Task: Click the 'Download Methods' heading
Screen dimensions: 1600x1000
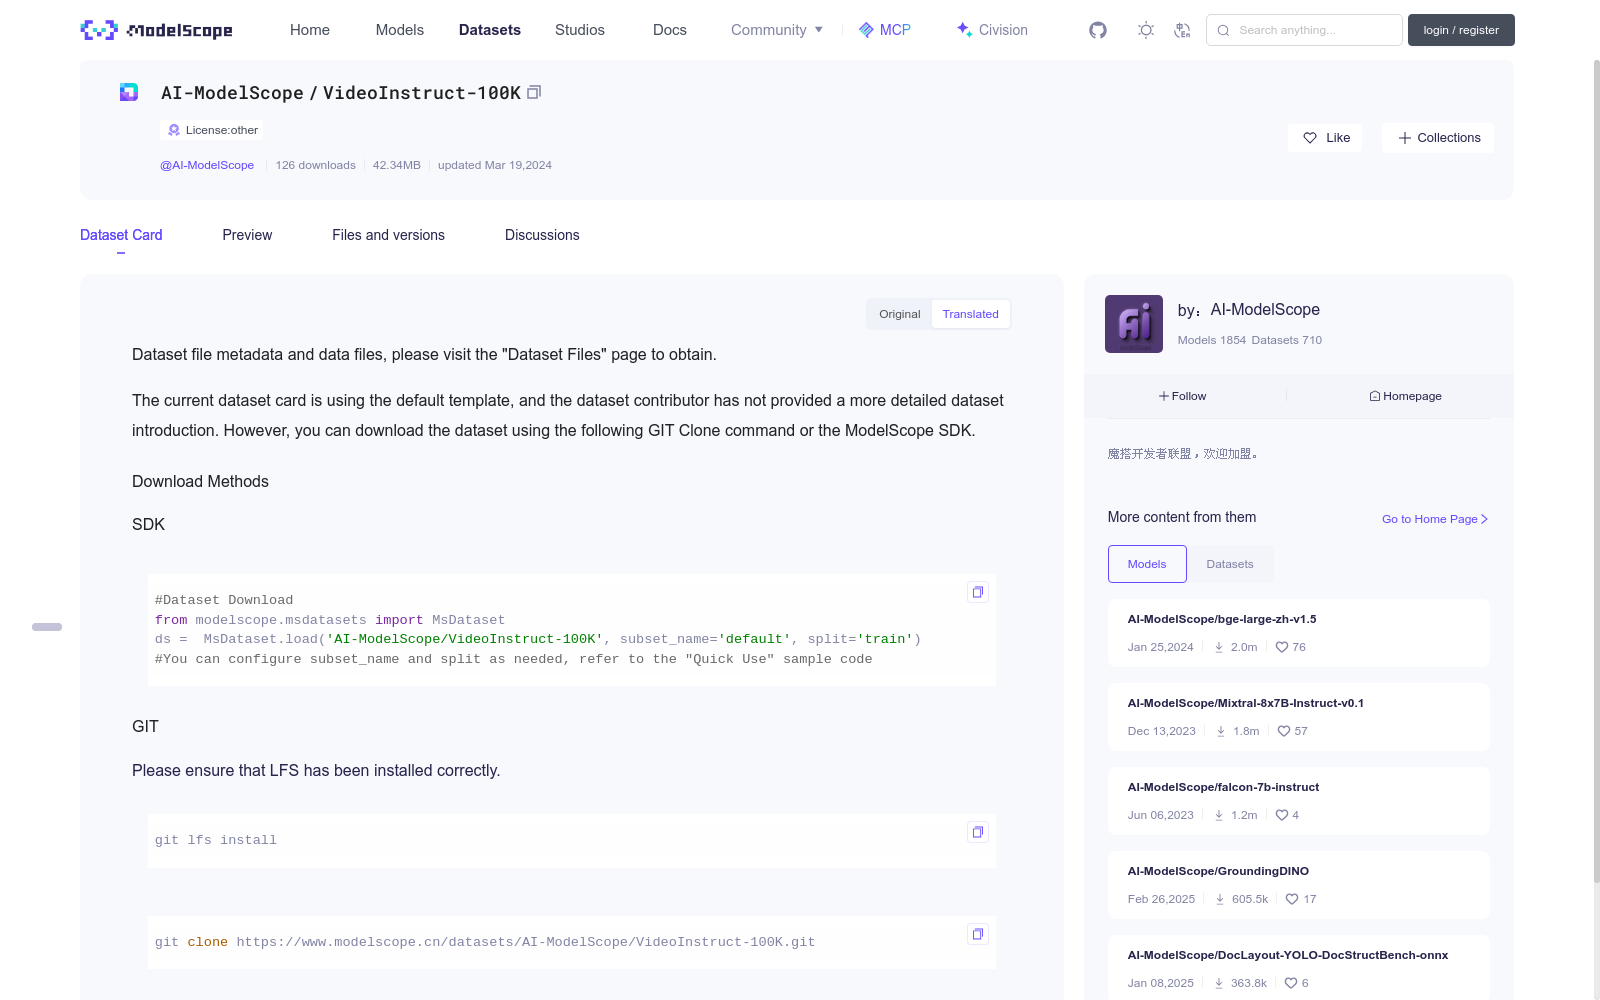Action: pos(200,481)
